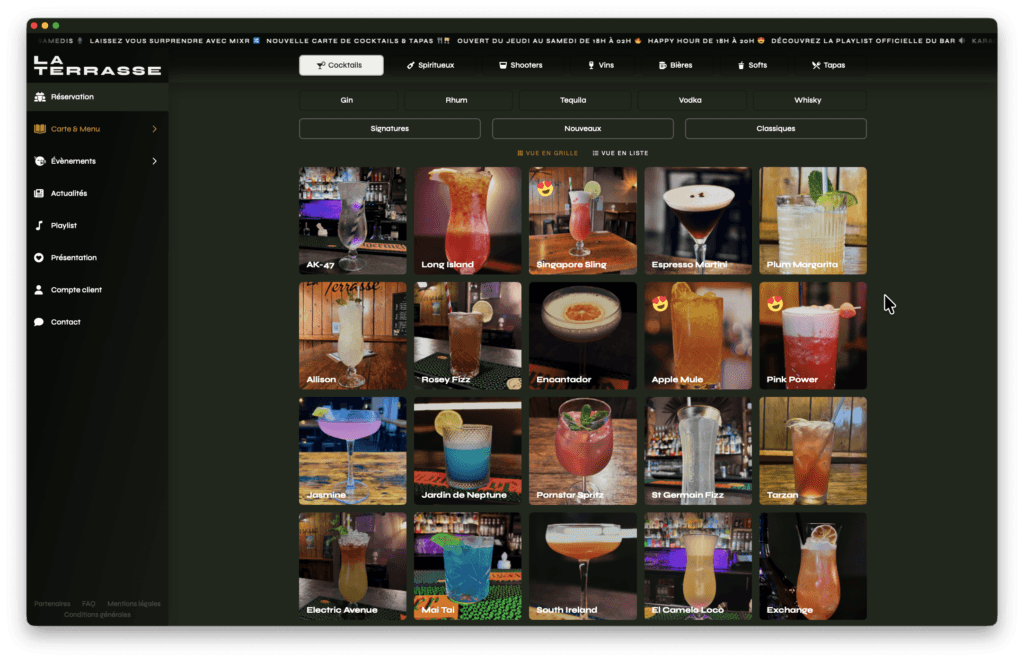The image size is (1024, 661).
Task: Click the cocktail glass icon on Cocktails tab
Action: 322,64
